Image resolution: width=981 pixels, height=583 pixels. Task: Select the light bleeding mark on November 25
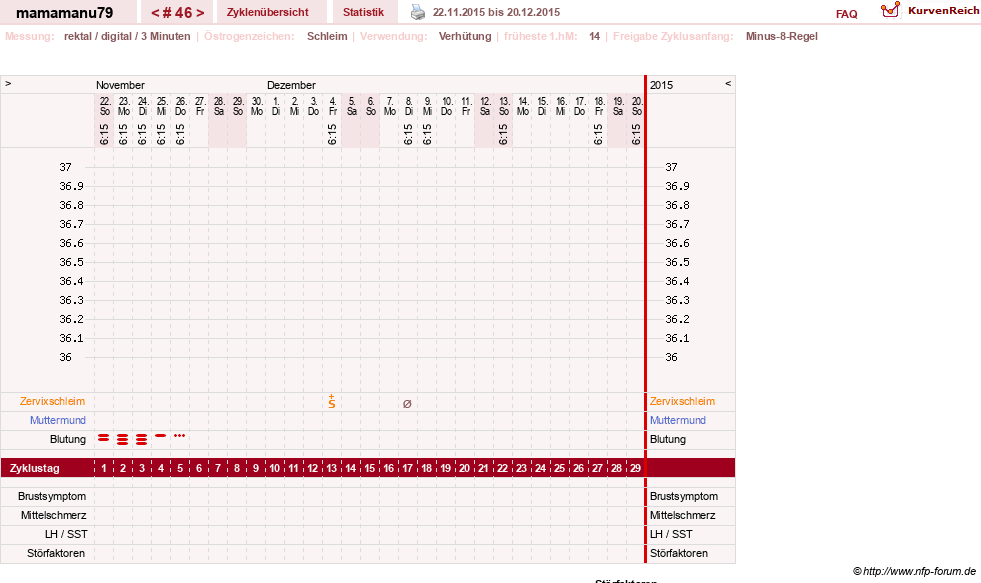[161, 435]
